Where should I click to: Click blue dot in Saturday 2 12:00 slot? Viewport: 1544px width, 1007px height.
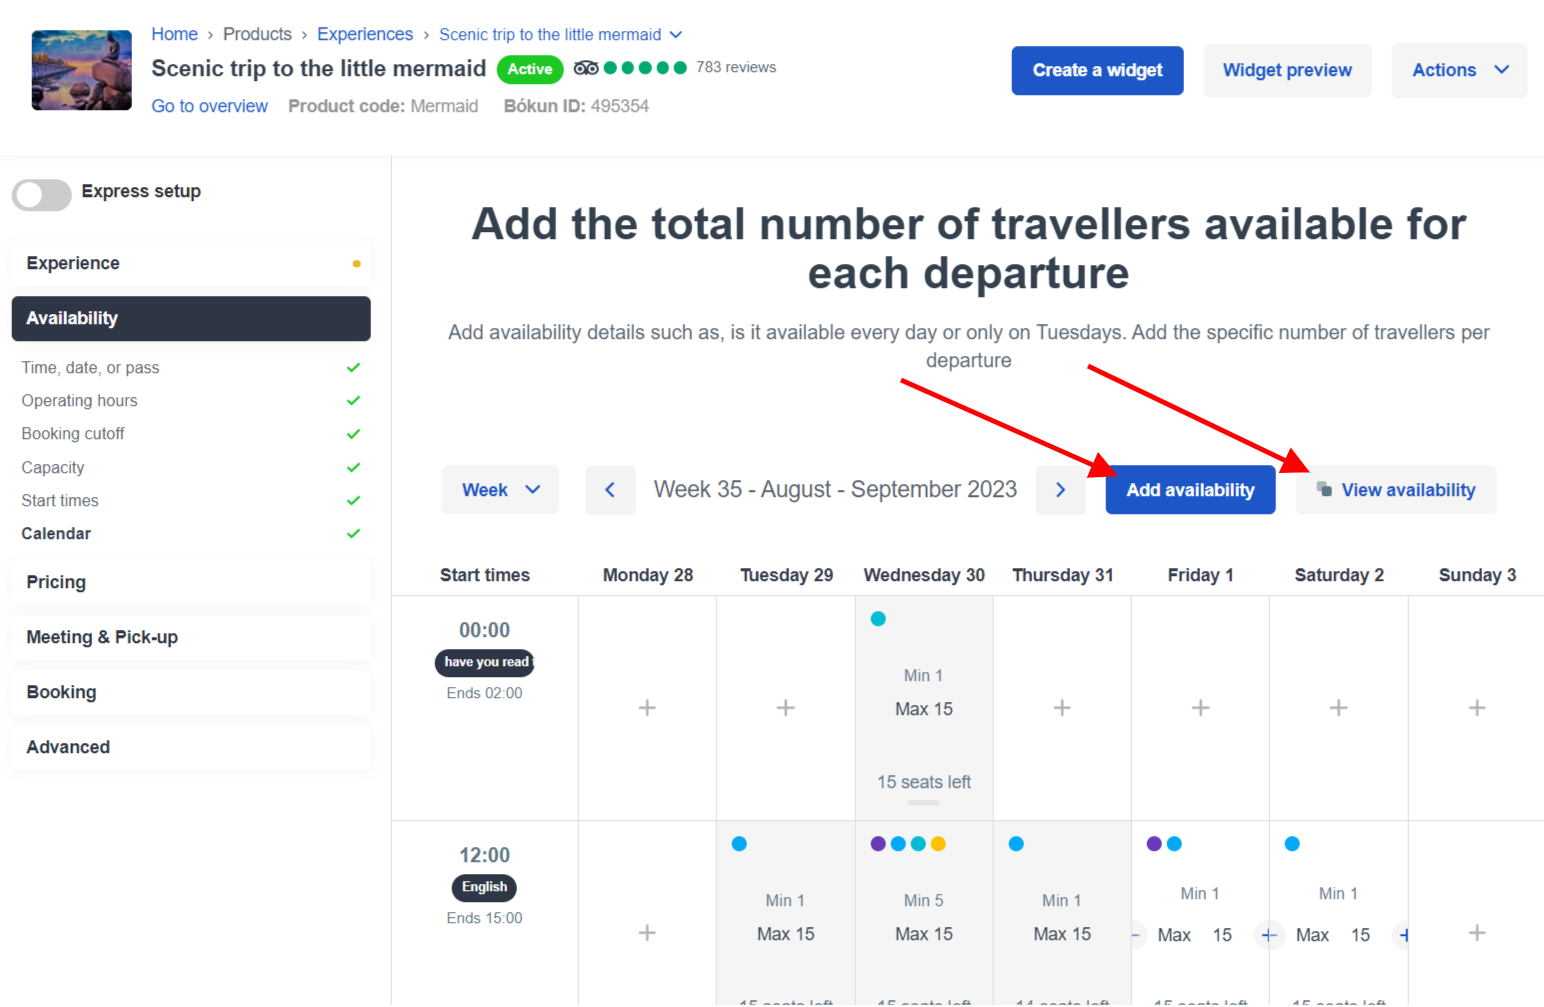pyautogui.click(x=1292, y=844)
